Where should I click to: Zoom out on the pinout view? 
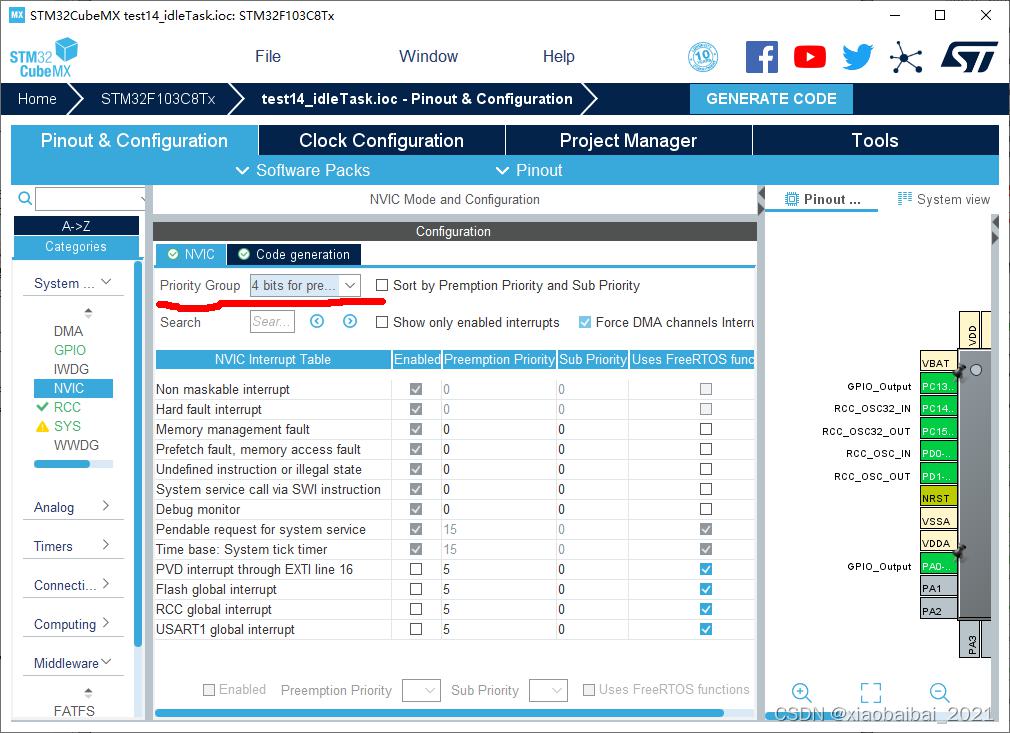(x=939, y=692)
